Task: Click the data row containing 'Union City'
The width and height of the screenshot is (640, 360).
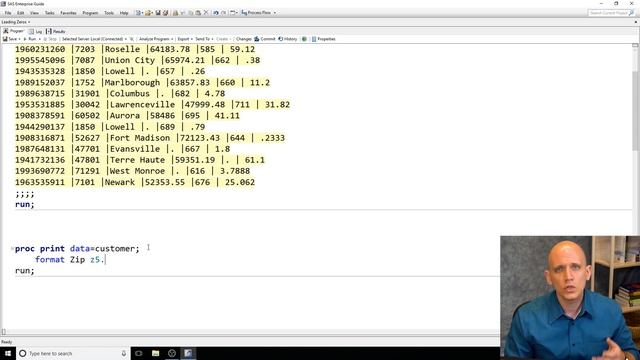Action: 138,60
